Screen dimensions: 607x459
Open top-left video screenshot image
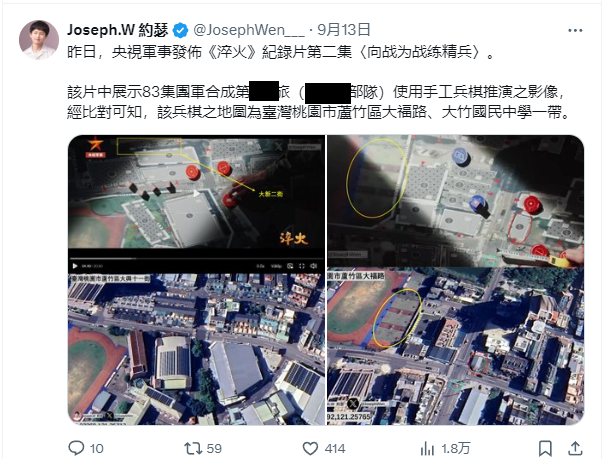point(196,204)
